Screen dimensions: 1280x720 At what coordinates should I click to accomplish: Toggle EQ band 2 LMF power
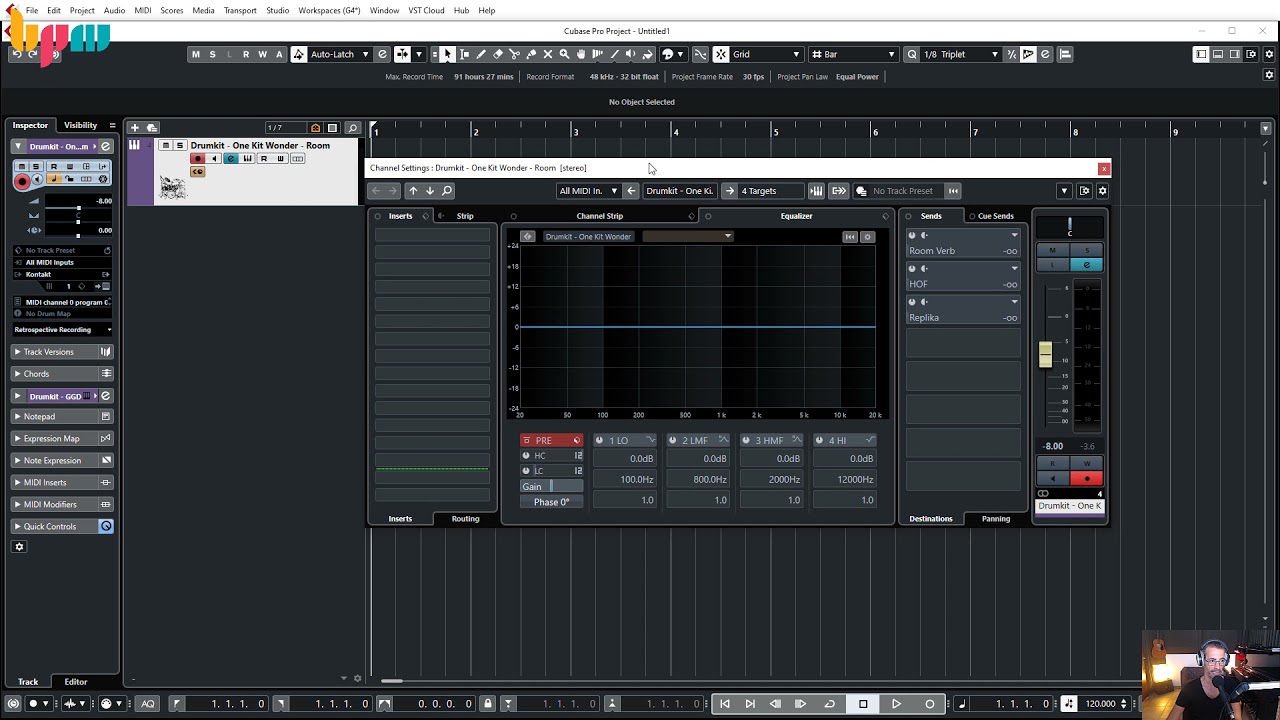tap(673, 441)
